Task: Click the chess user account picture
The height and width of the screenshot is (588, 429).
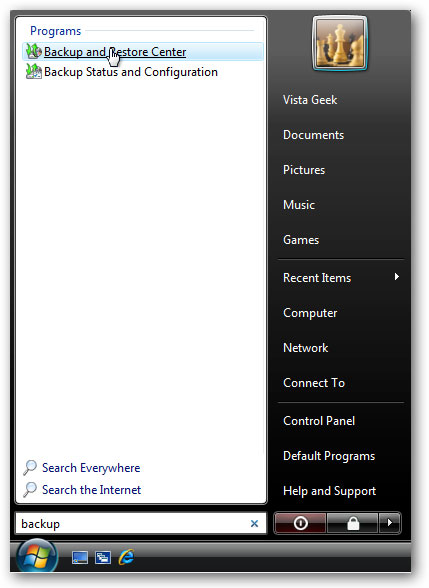Action: [340, 43]
